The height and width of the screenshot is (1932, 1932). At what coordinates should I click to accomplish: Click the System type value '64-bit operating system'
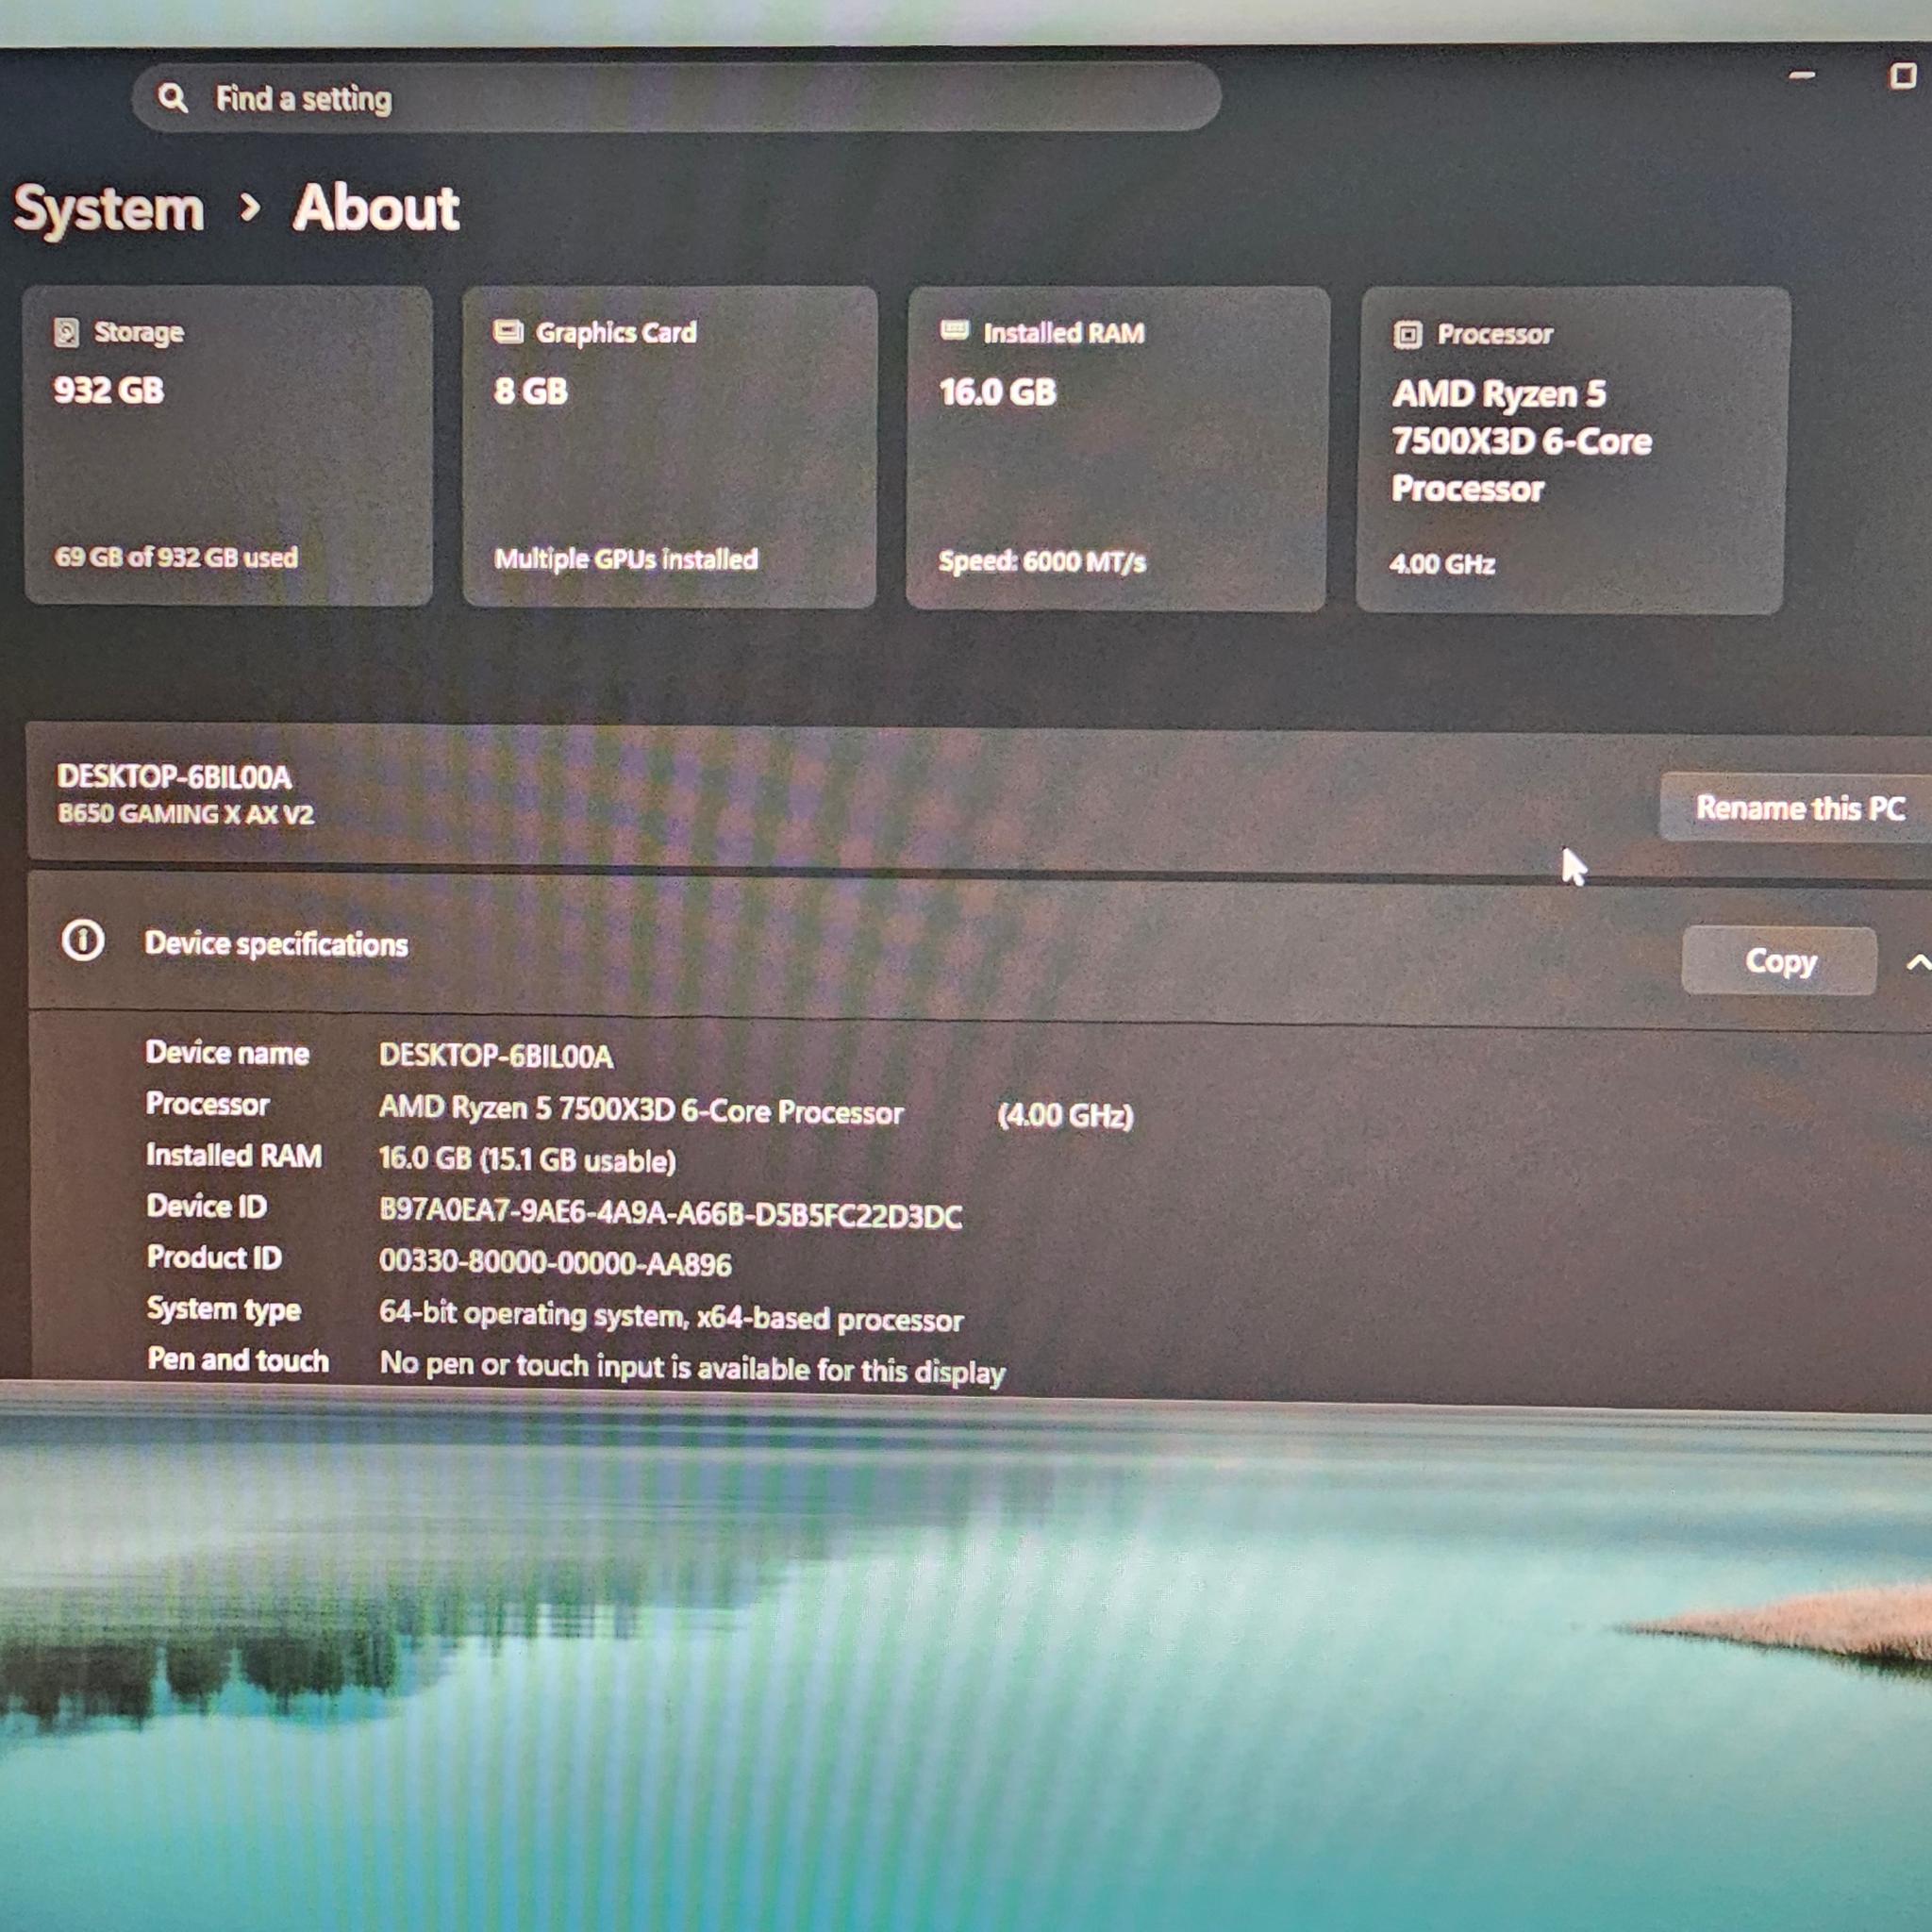[671, 1316]
